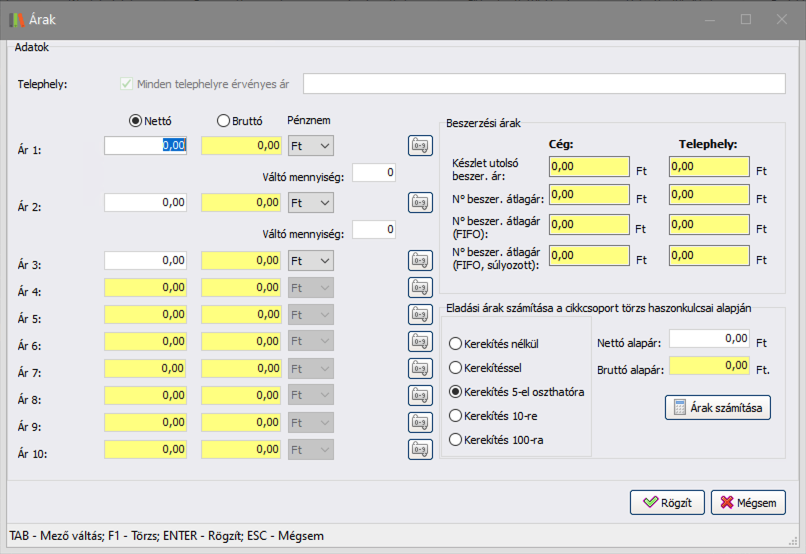Viewport: 806px width, 554px height.
Task: Click the Rögzít button to save
Action: tap(667, 502)
